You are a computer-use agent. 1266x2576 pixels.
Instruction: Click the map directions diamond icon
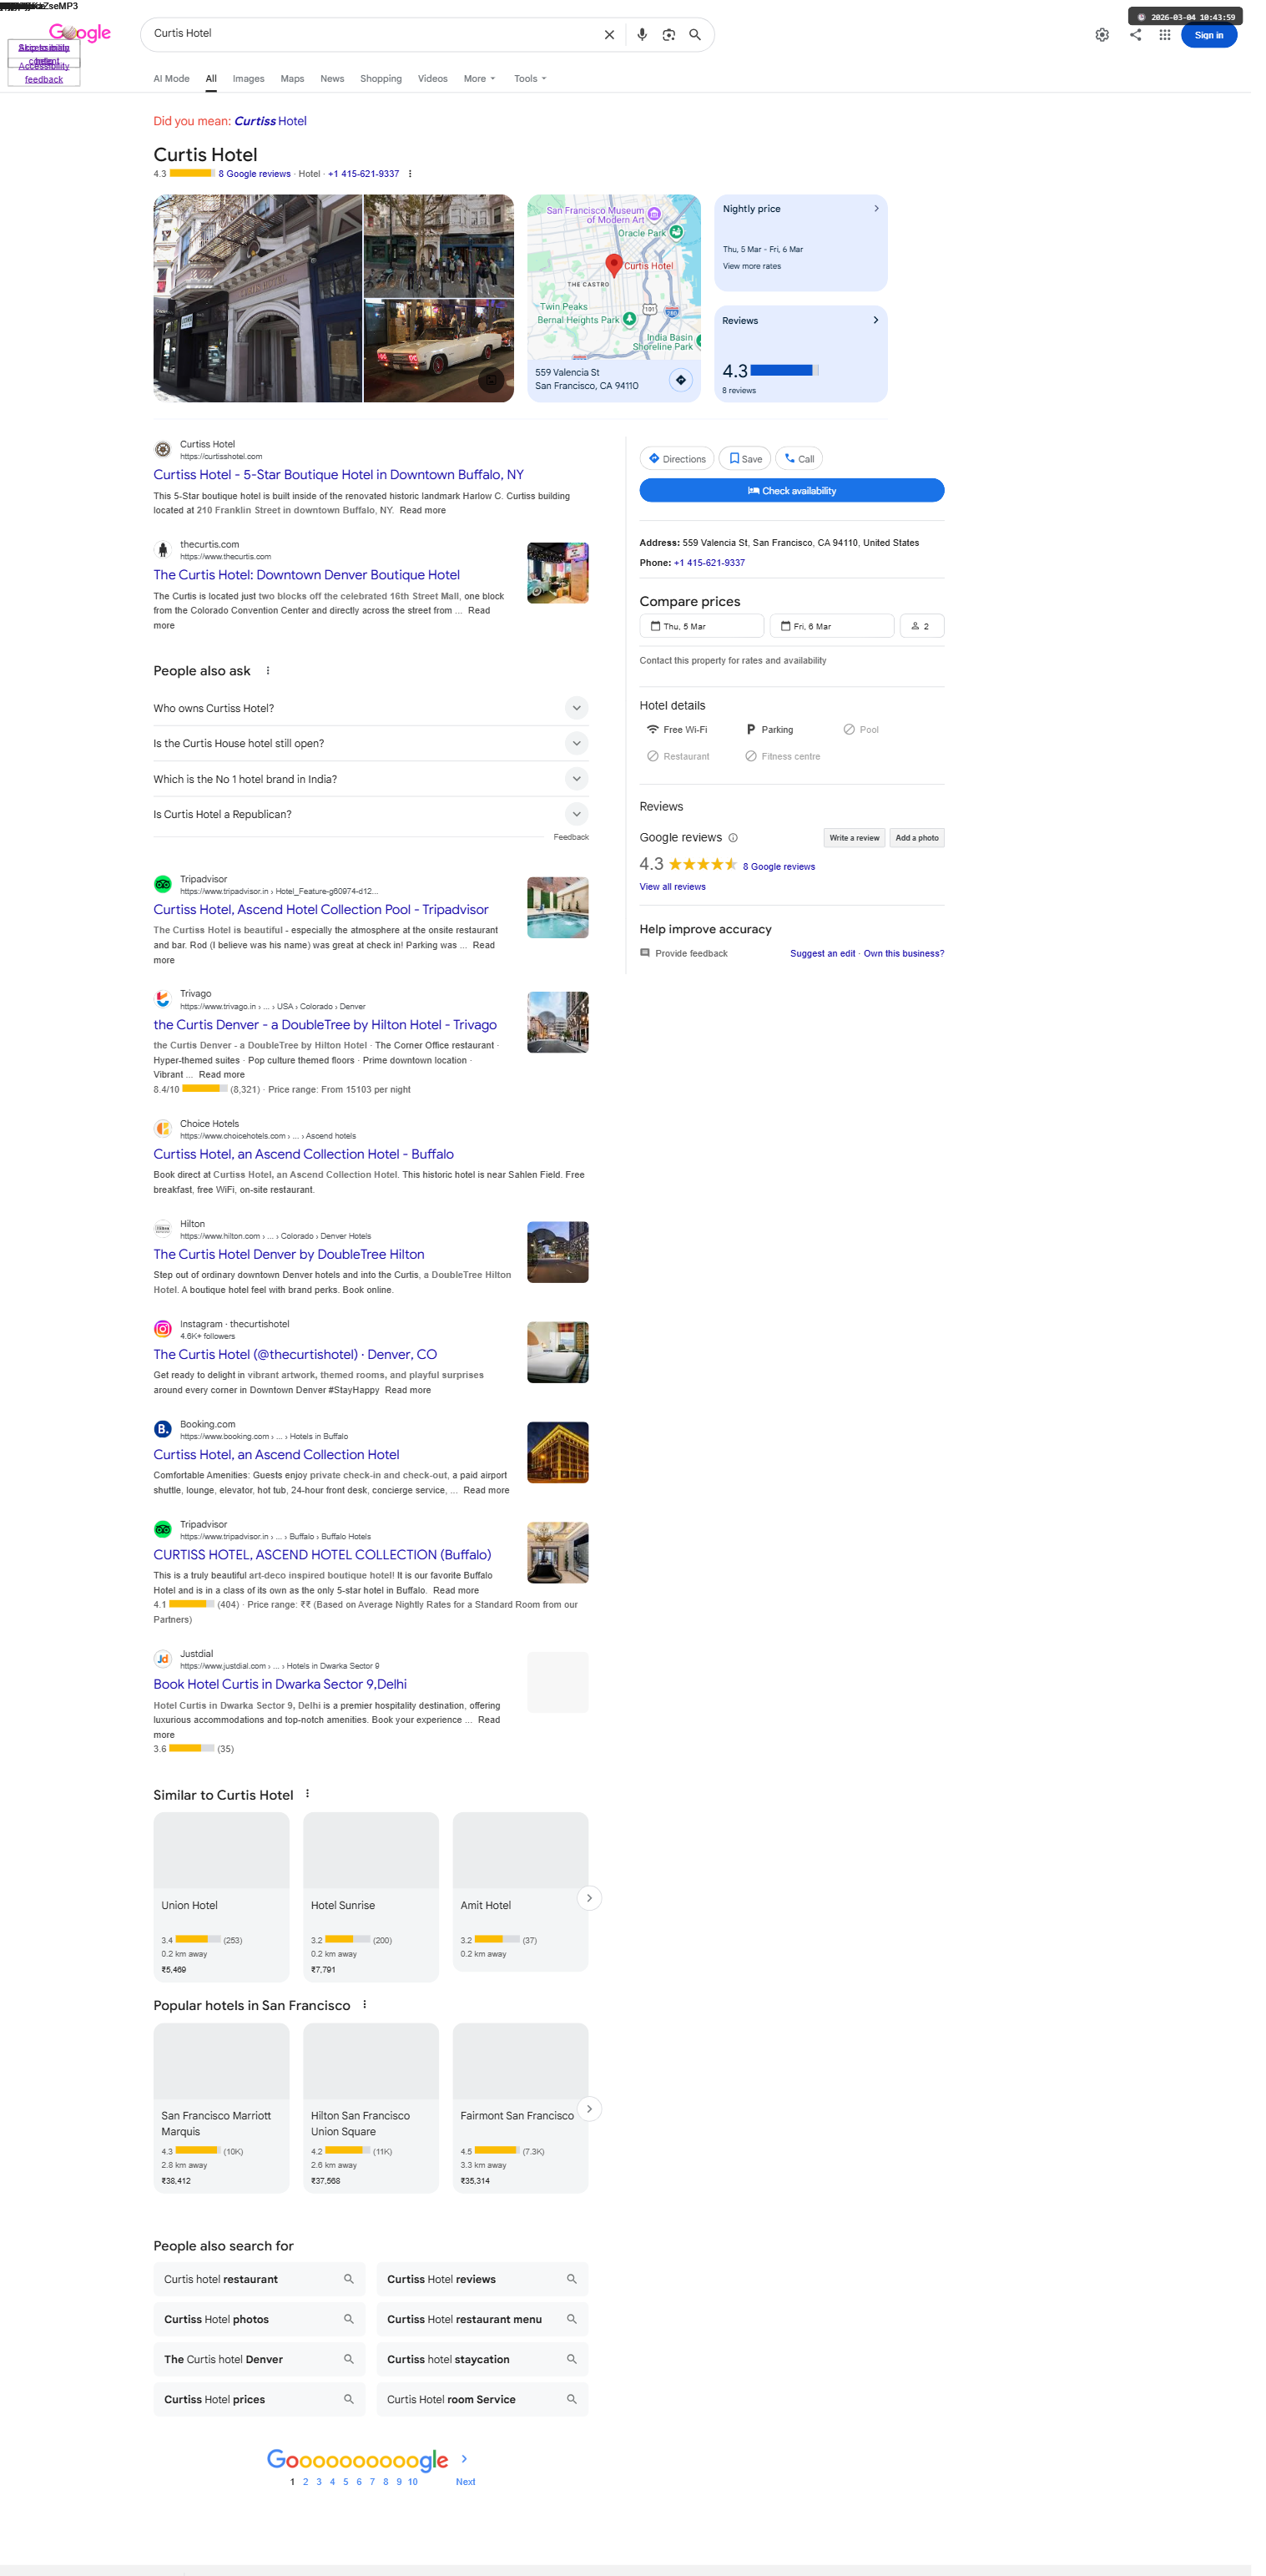pos(681,380)
